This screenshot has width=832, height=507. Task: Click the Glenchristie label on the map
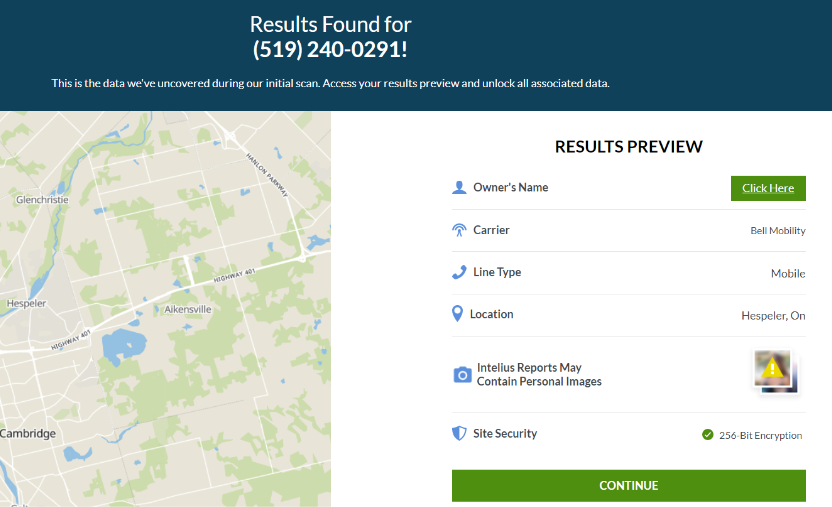42,199
